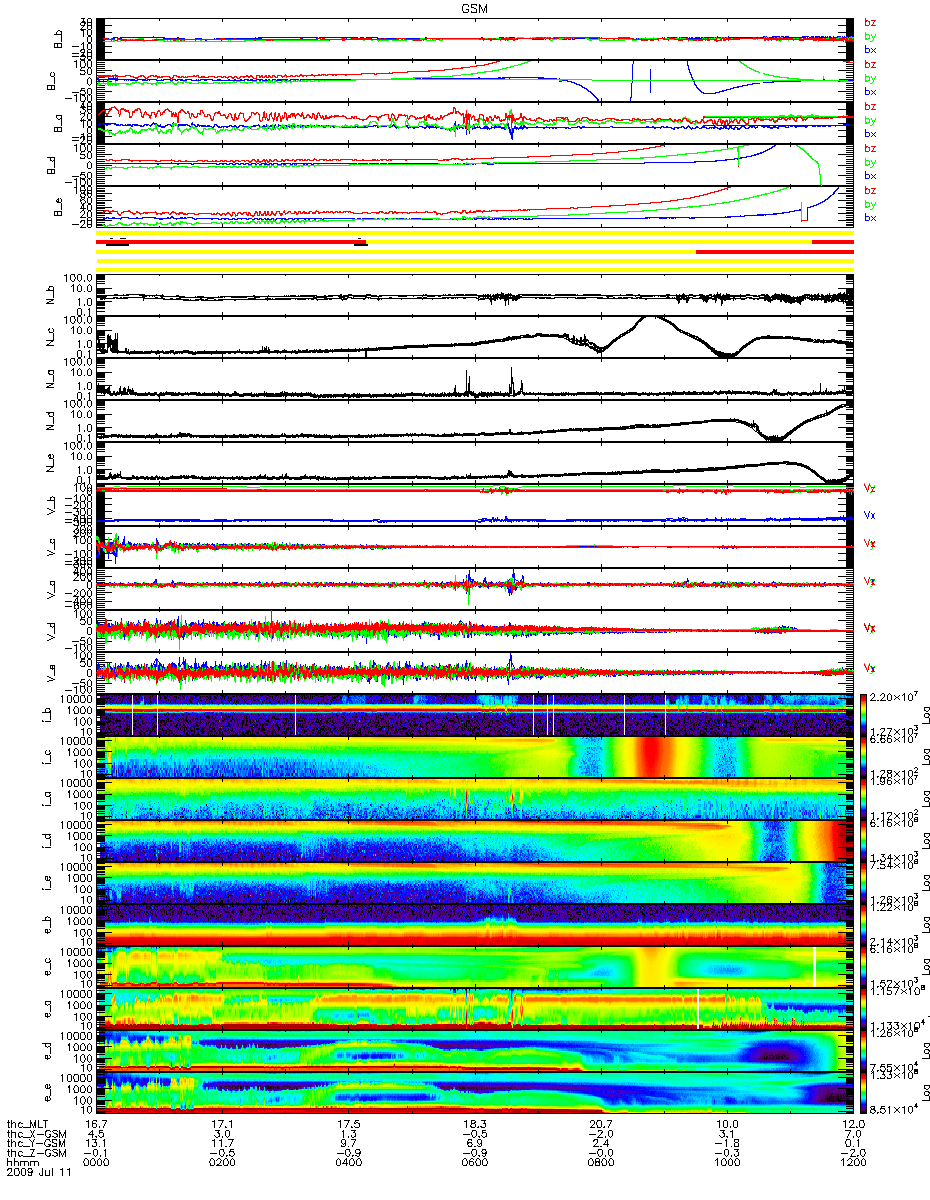Click the thc_Z-GSM row label
The width and height of the screenshot is (930, 1200).
coord(37,1153)
